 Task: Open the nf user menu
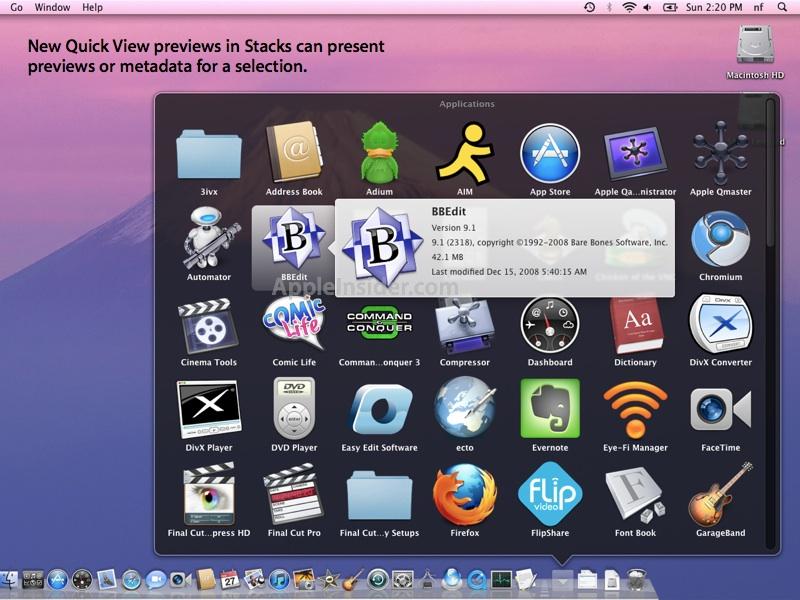(x=759, y=7)
